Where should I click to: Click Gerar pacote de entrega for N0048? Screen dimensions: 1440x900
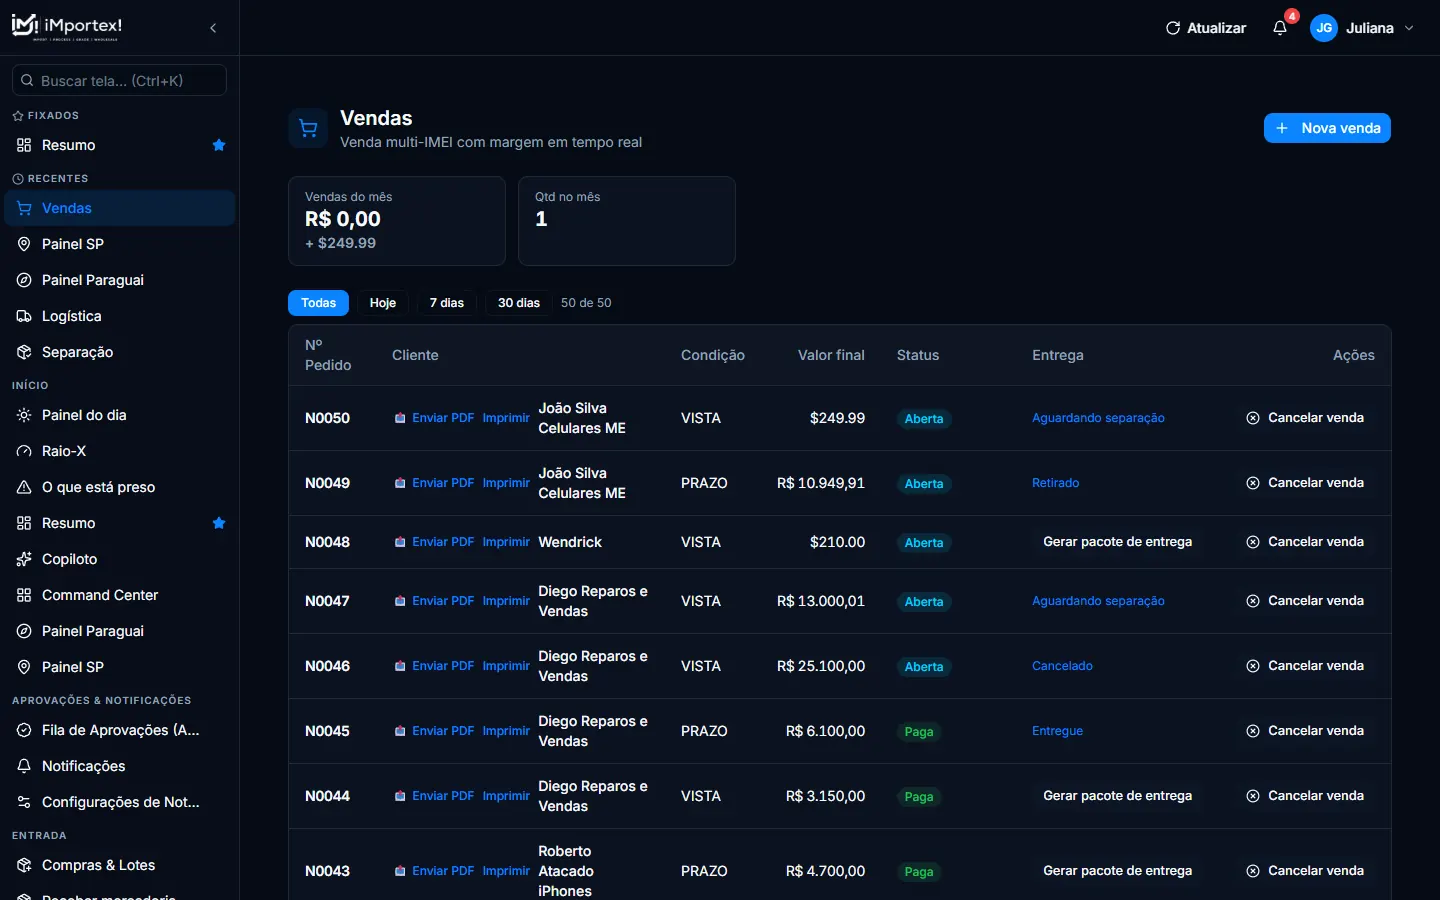coord(1117,542)
